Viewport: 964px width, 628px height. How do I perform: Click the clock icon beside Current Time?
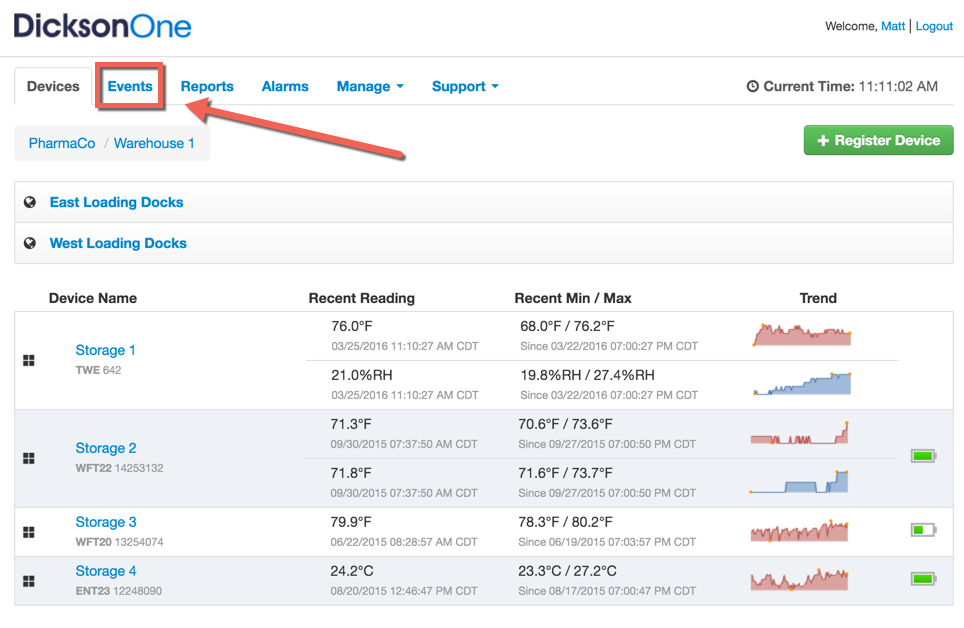click(753, 86)
